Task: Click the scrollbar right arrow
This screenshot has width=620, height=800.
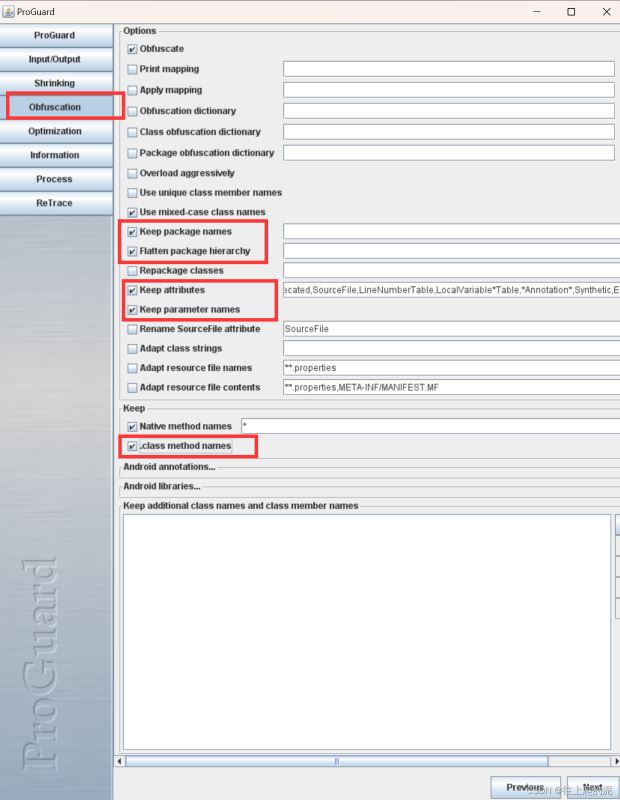Action: coord(615,761)
